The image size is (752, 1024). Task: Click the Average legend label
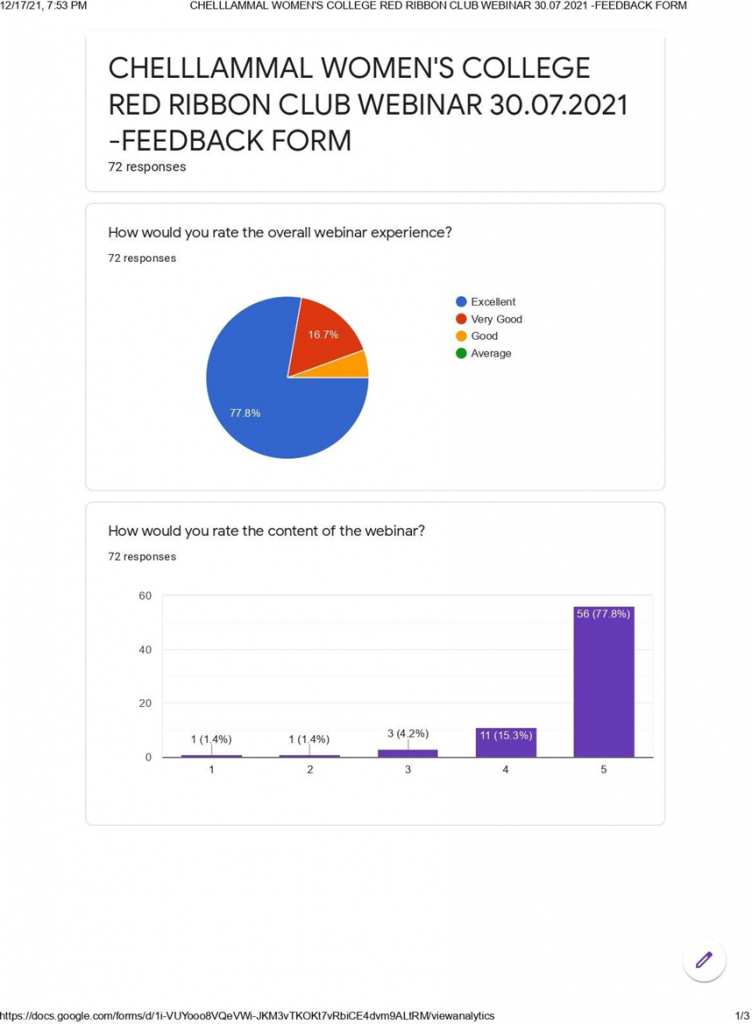coord(491,353)
